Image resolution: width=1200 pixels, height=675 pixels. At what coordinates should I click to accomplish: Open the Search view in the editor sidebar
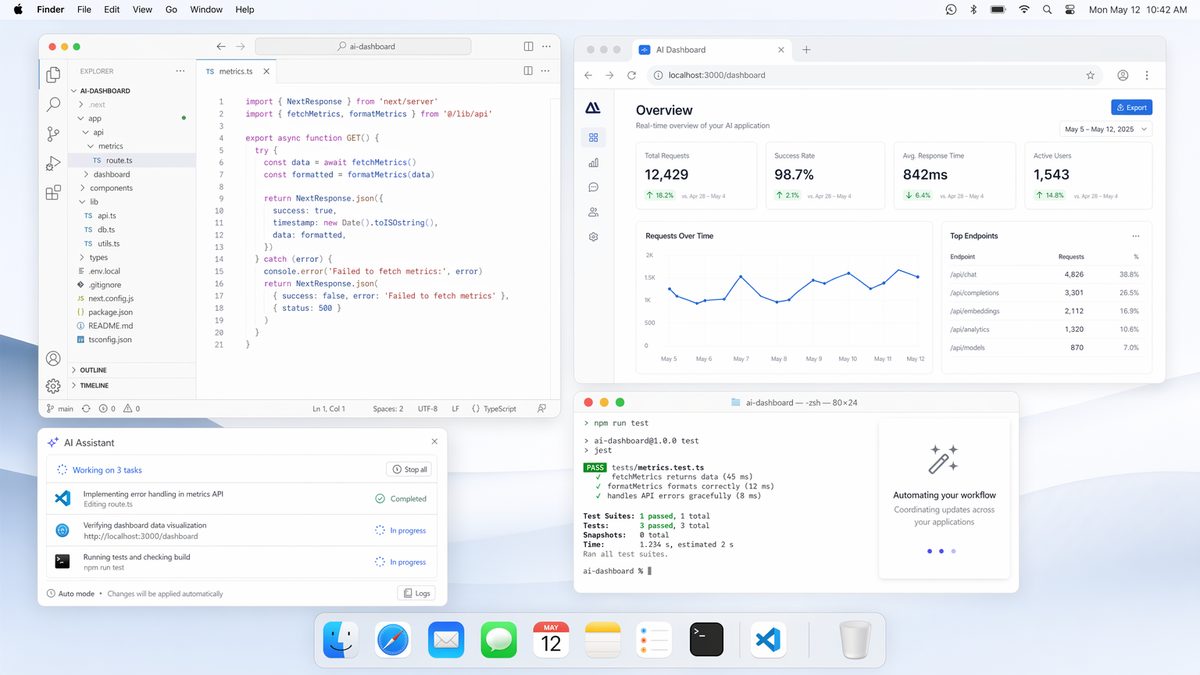pos(53,103)
